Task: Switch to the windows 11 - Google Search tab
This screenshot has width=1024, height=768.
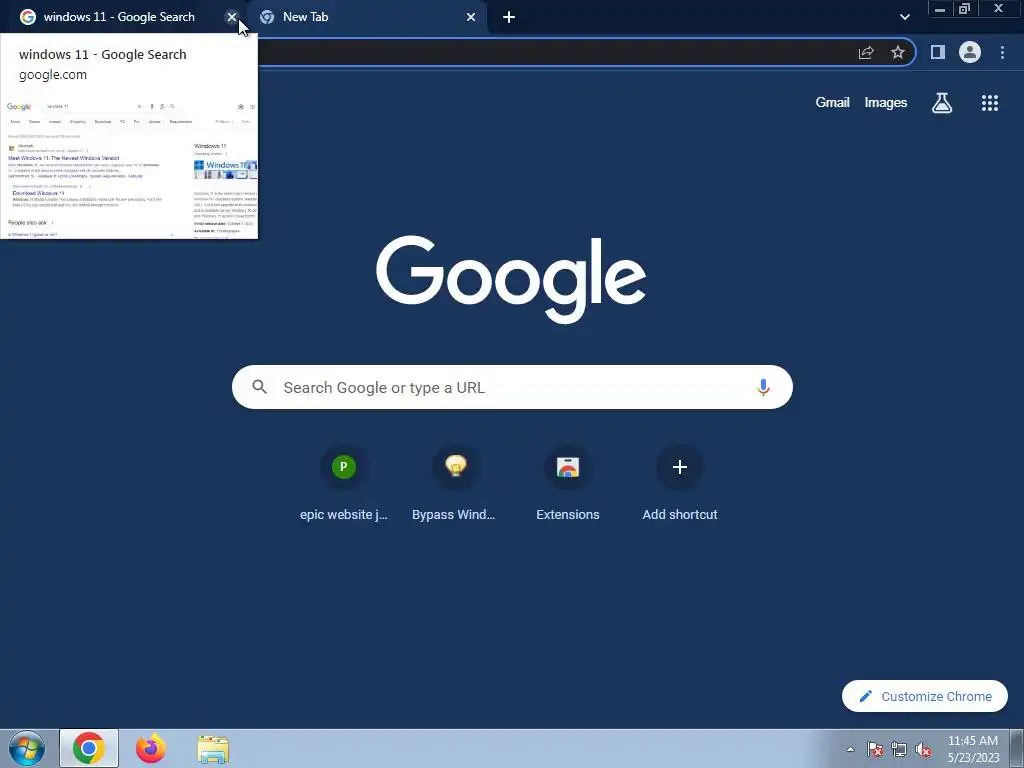Action: coord(118,17)
